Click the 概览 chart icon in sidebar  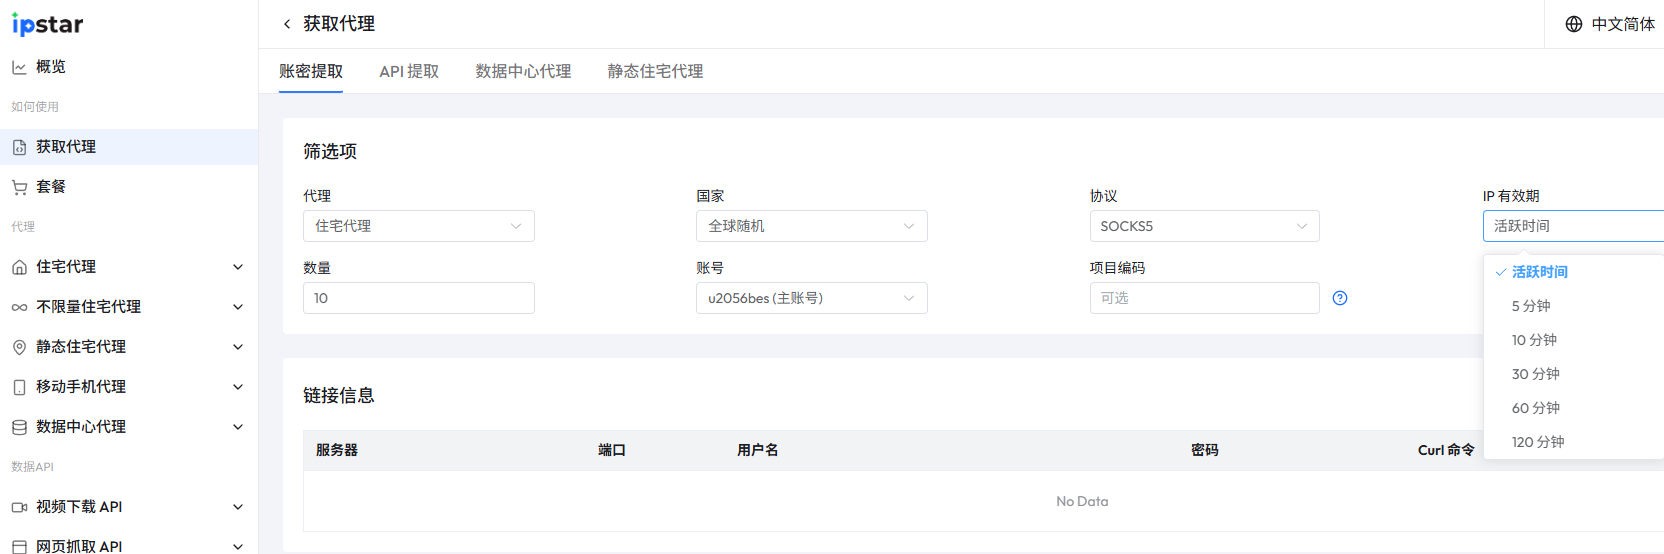pos(19,67)
